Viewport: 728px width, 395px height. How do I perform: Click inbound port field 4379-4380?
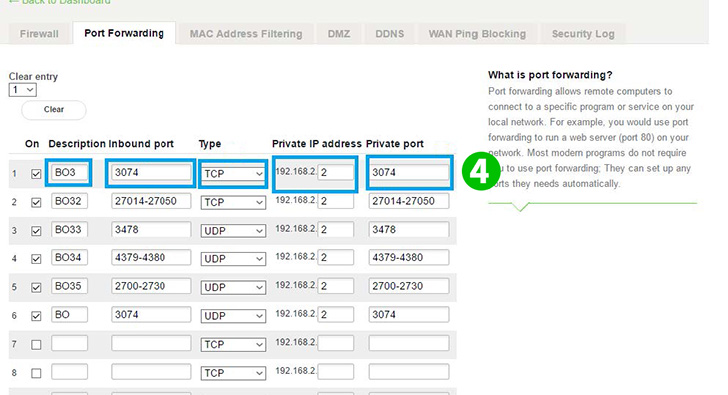click(x=151, y=258)
